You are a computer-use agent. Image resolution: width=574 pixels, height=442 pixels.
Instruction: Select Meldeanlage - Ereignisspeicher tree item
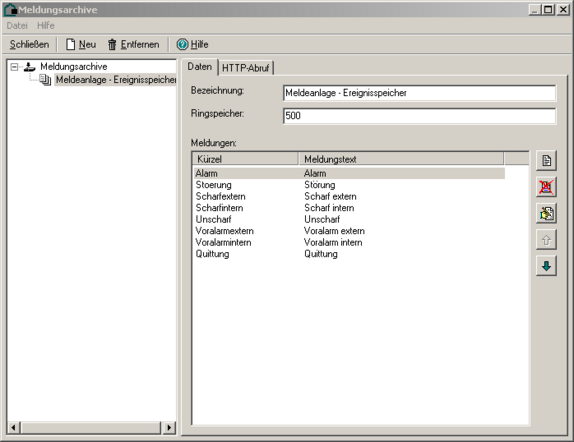click(116, 79)
